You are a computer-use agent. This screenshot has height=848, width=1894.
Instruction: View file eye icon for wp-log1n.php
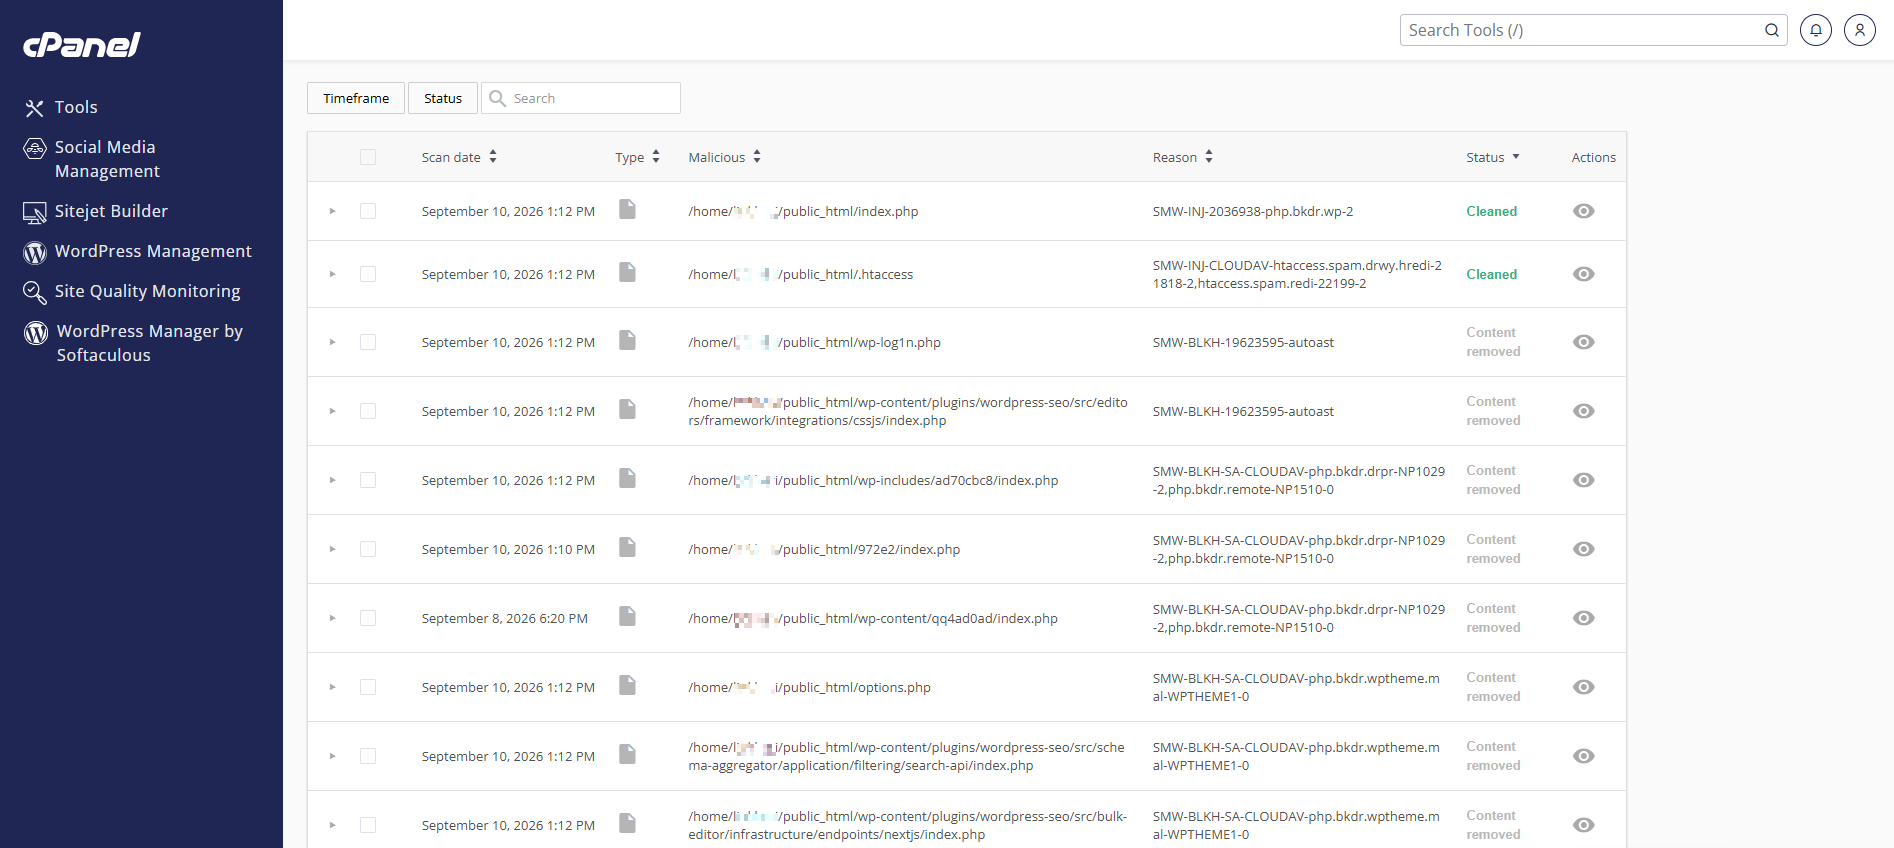coord(1583,342)
